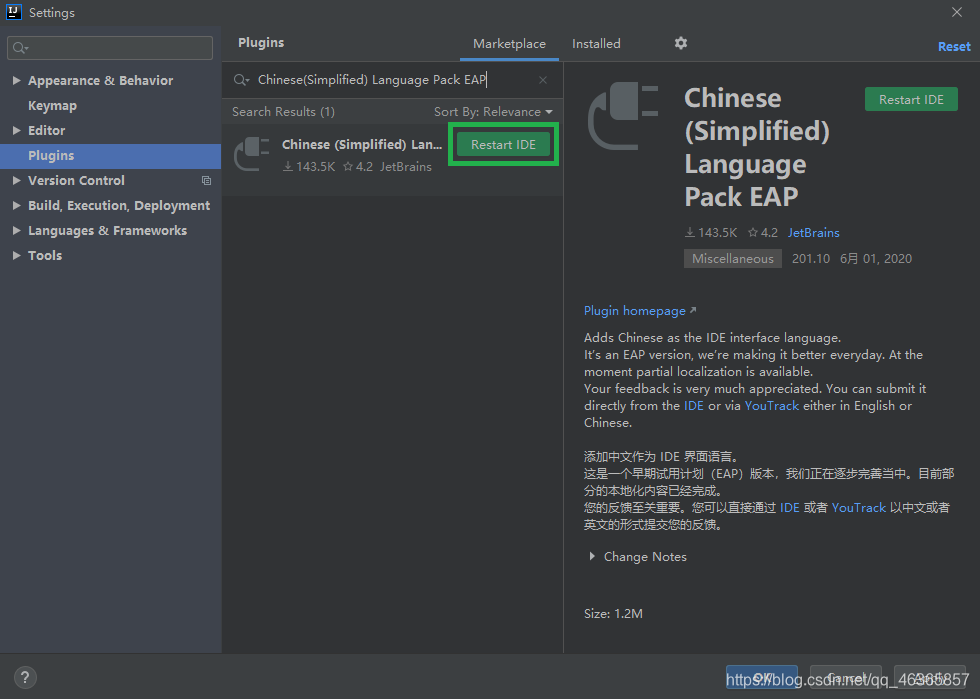980x699 pixels.
Task: Expand Languages & Frameworks node
Action: coord(16,231)
